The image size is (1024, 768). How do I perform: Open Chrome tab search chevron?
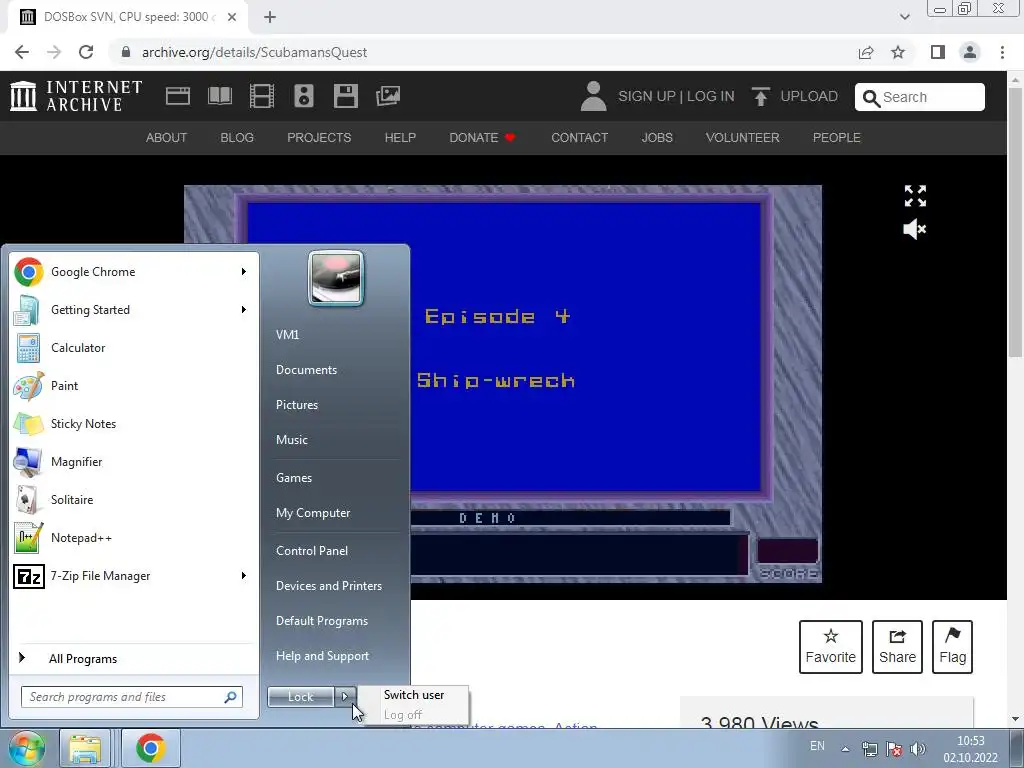point(904,17)
